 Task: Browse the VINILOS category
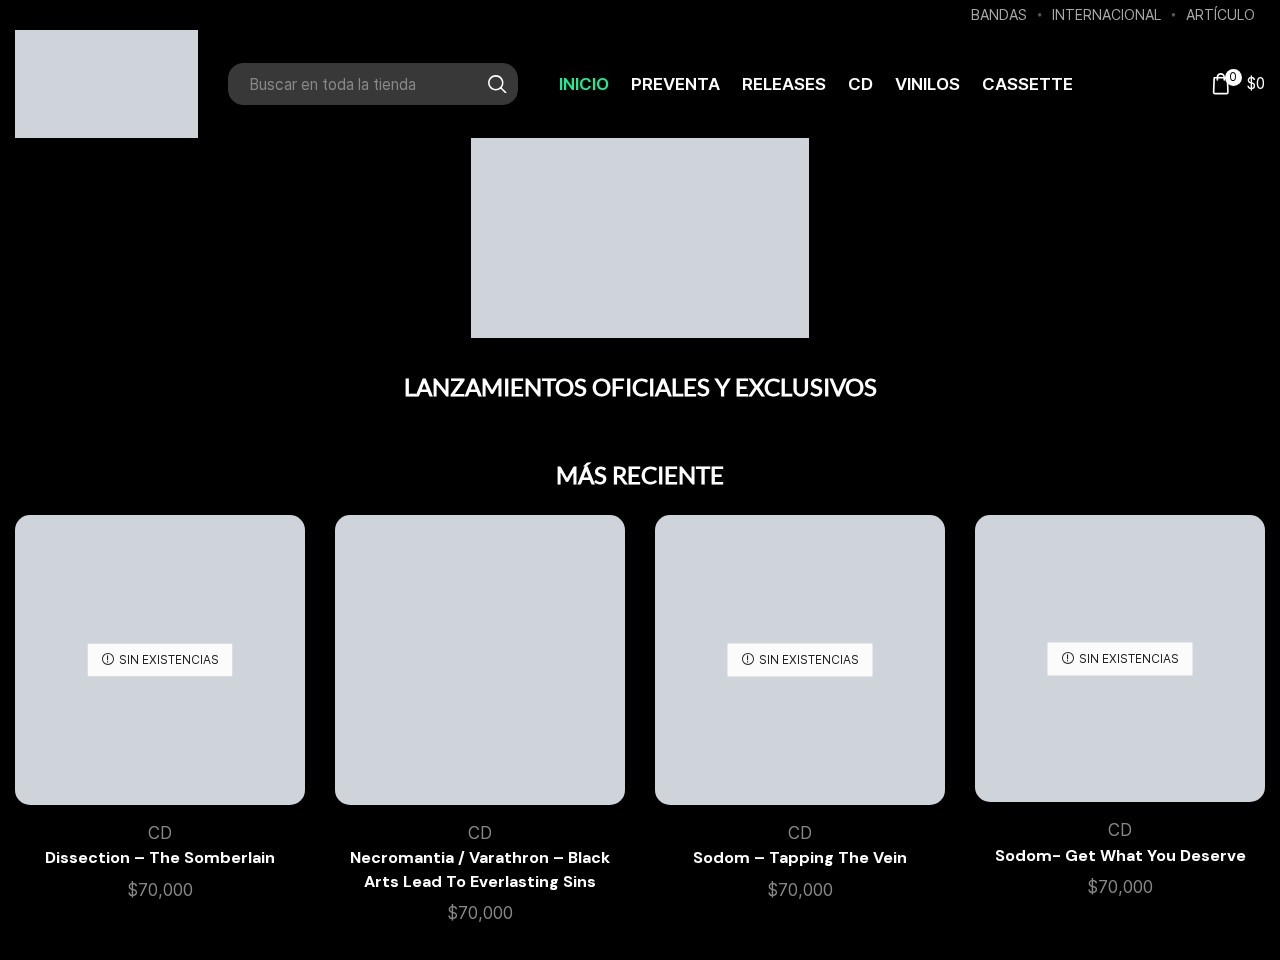point(927,84)
